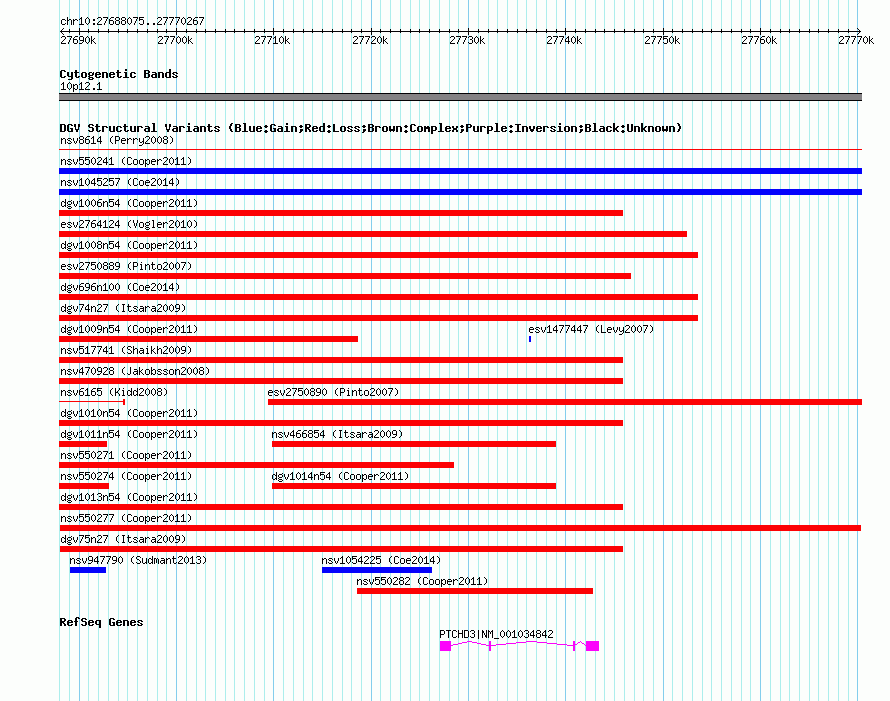Click the small blue esv1477447 gain marker
Image resolution: width=890 pixels, height=701 pixels.
530,339
